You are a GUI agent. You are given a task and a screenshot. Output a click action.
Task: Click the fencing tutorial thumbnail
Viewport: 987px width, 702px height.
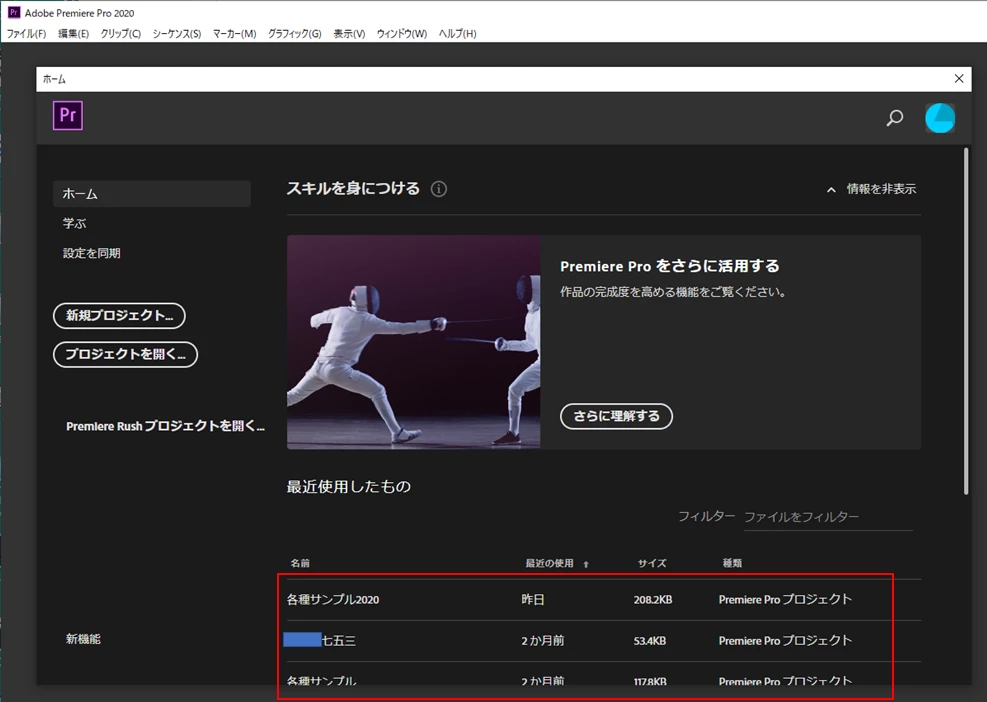[x=414, y=342]
